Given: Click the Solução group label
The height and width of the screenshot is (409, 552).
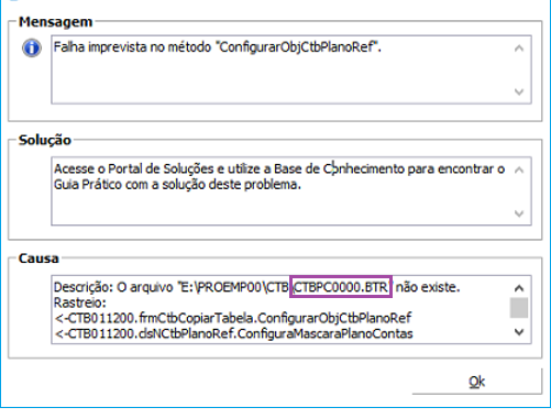Looking at the screenshot, I should pyautogui.click(x=45, y=140).
